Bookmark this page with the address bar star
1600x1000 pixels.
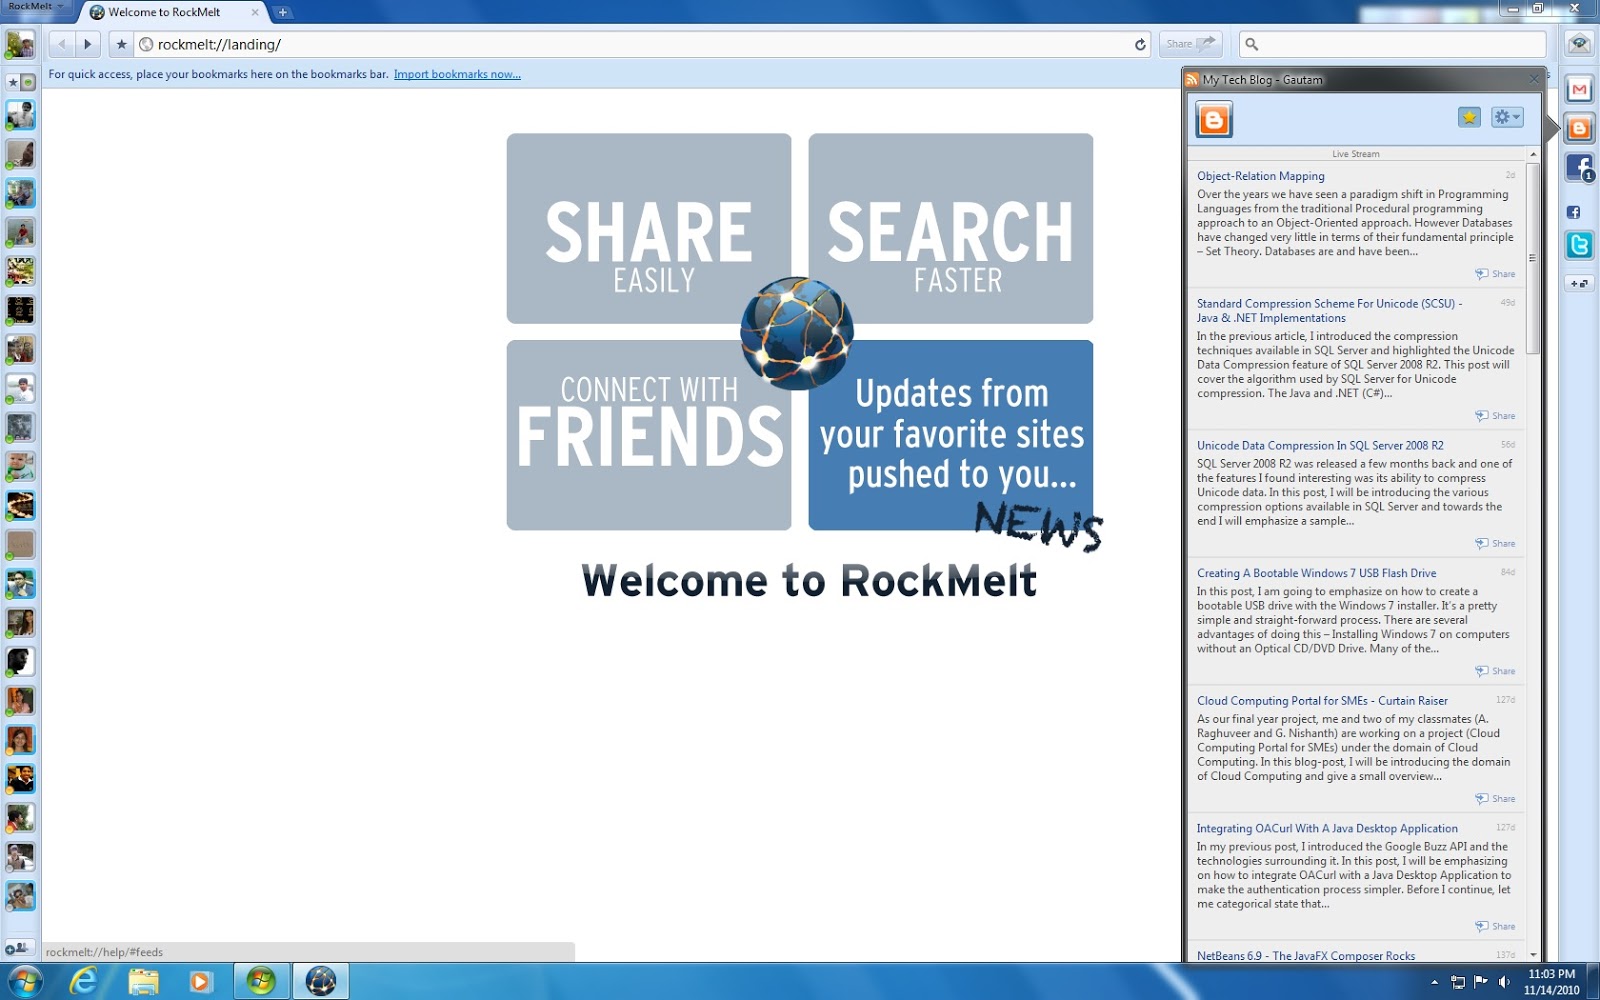(122, 44)
